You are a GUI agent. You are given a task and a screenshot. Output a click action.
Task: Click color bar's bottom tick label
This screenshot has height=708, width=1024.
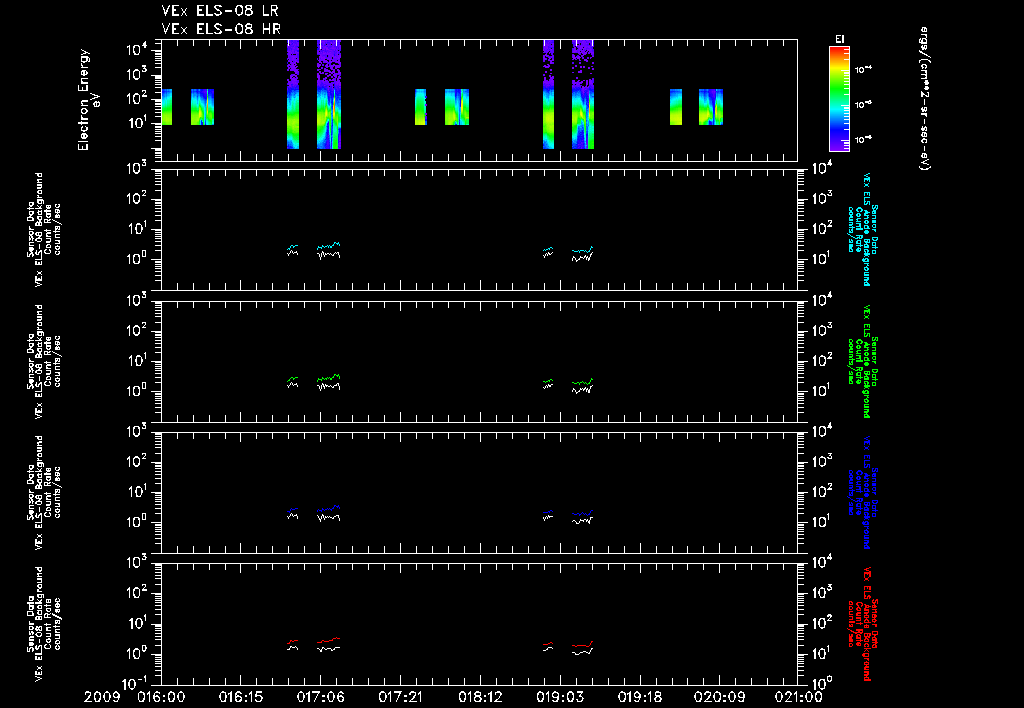coord(863,139)
